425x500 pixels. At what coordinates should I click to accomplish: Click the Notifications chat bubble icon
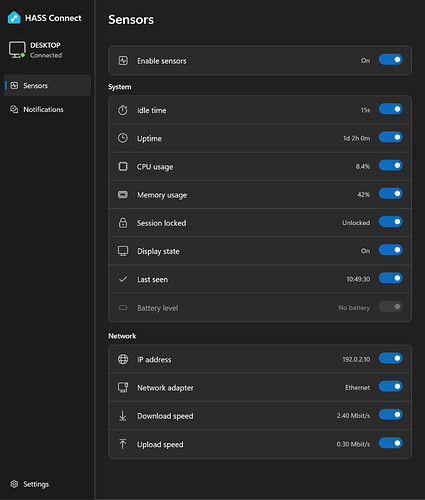14,109
